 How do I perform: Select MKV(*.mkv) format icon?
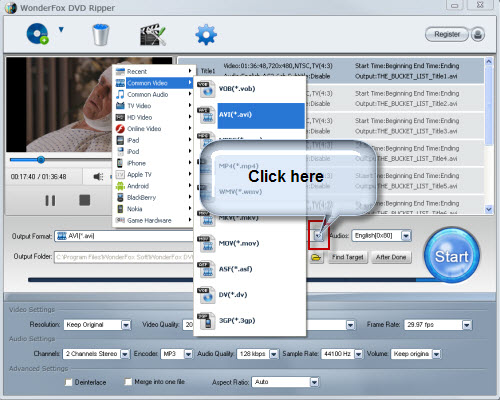pos(206,218)
